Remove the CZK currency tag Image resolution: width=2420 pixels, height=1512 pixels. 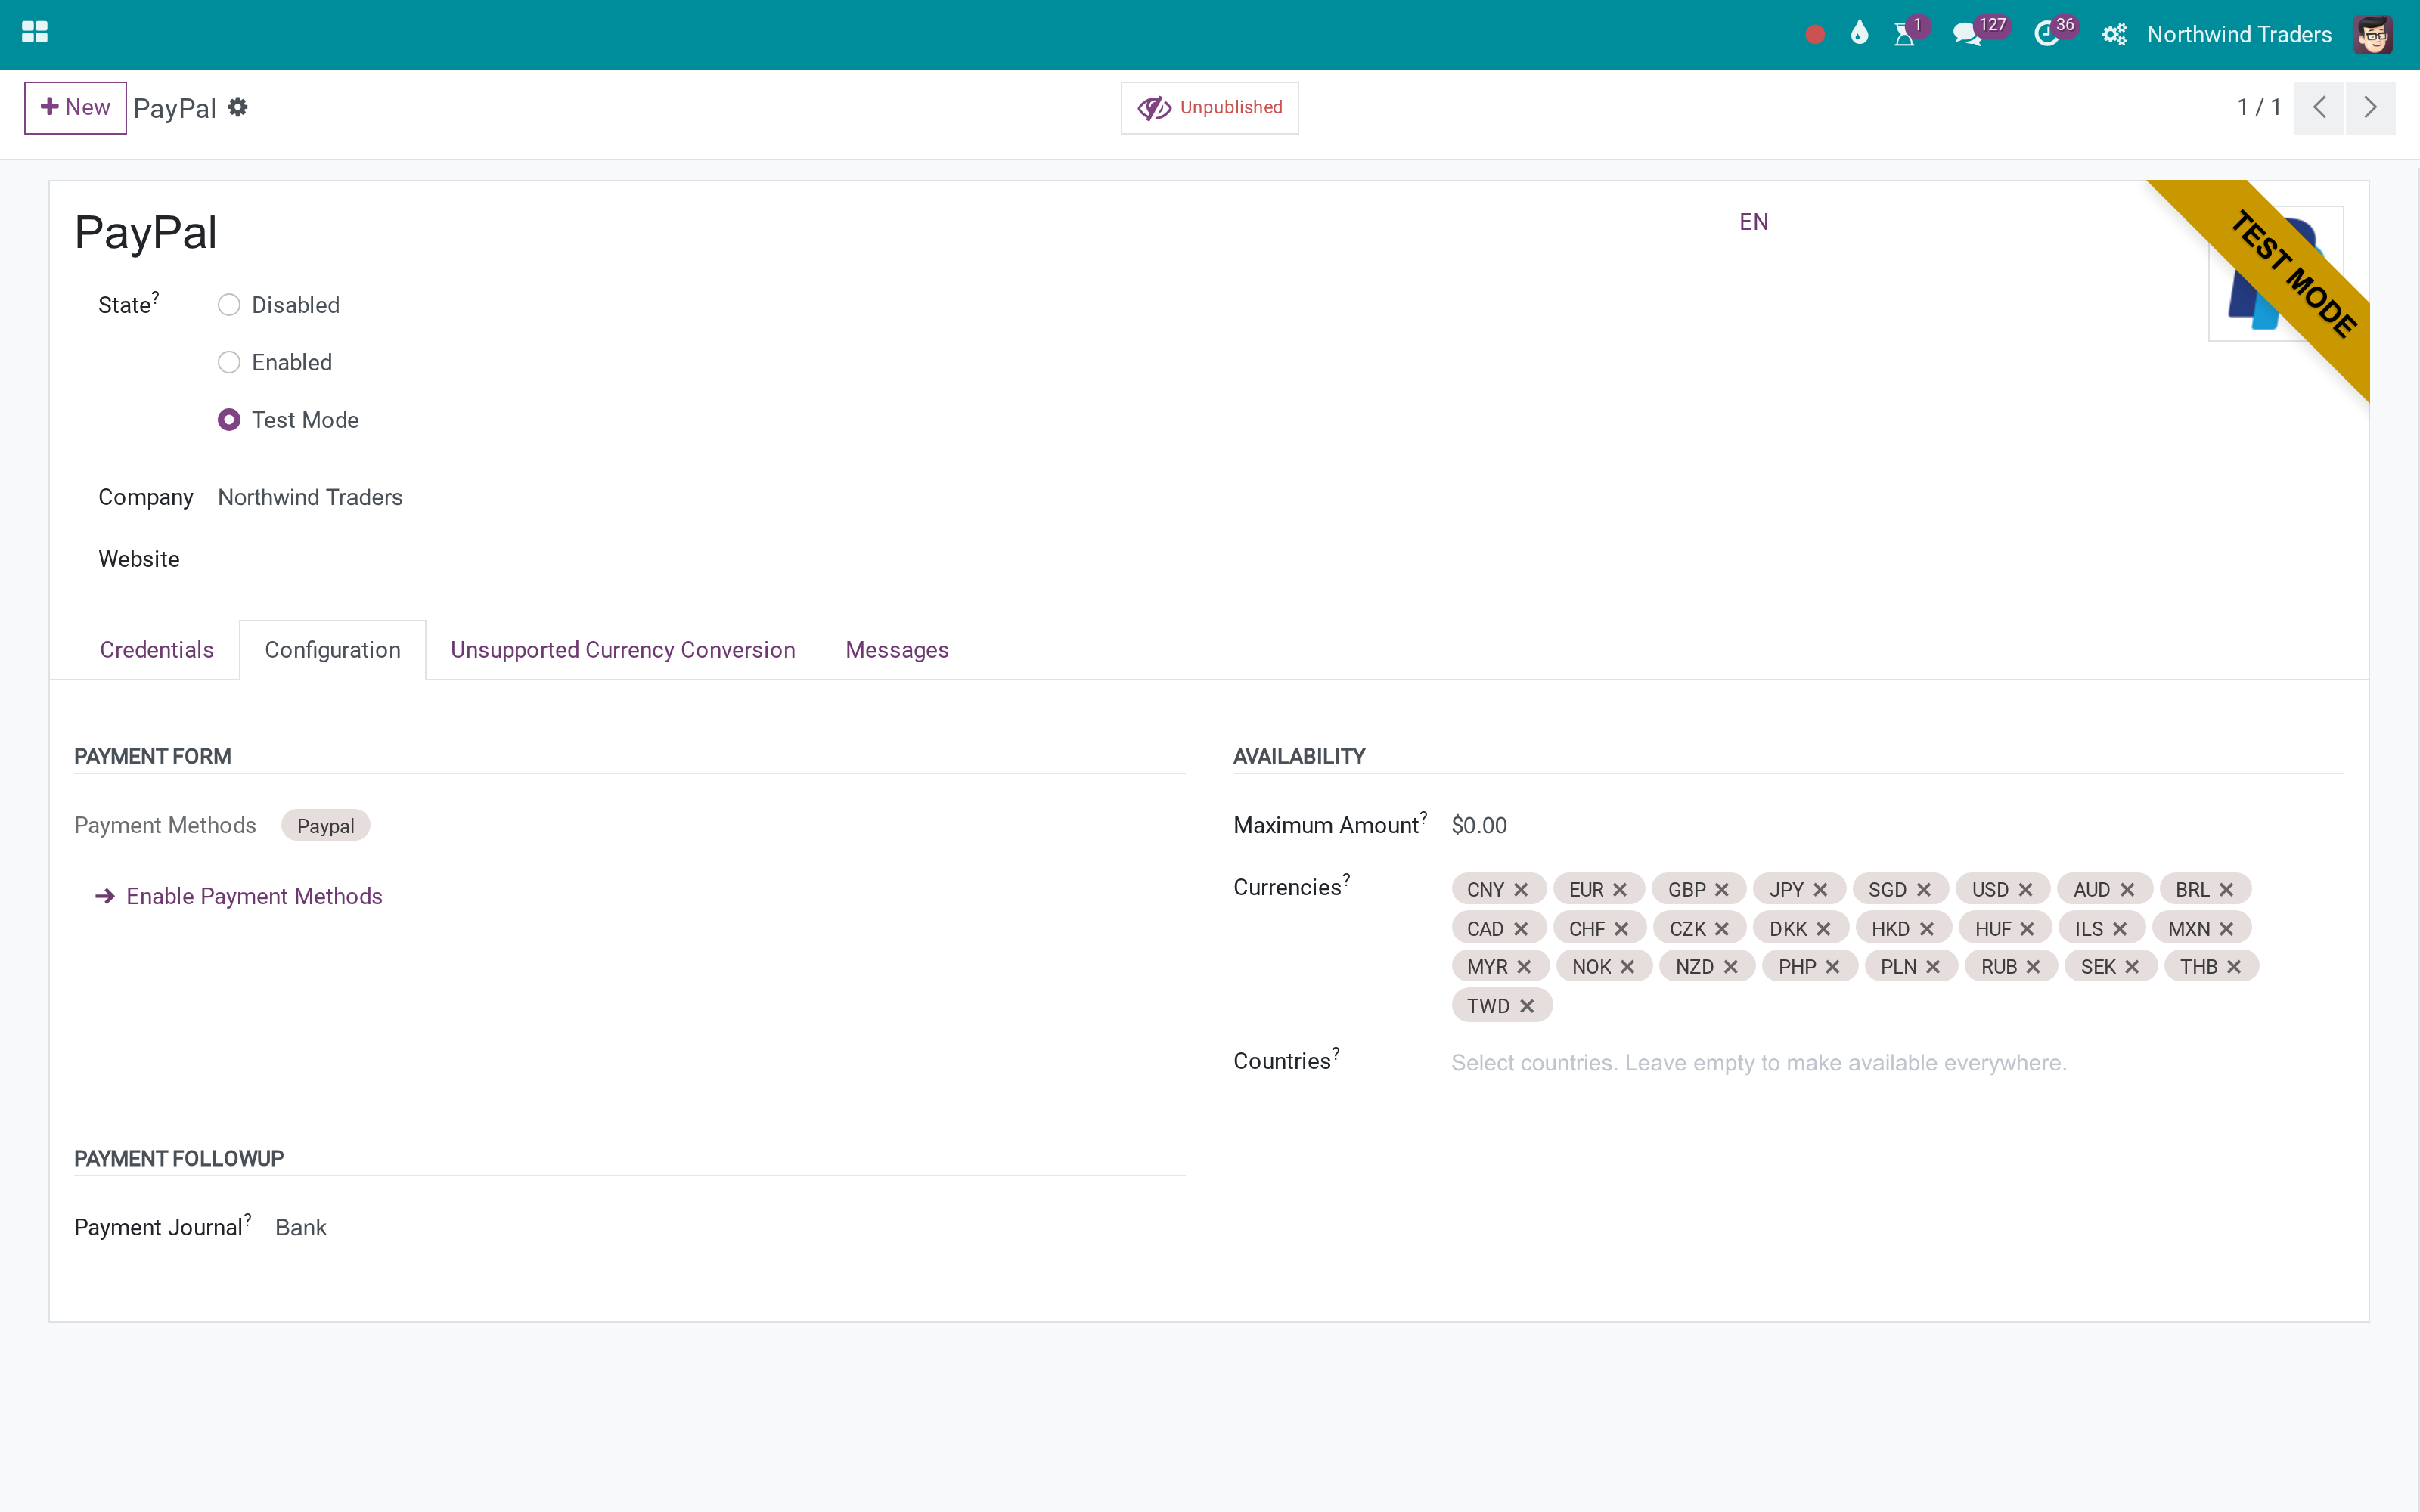pyautogui.click(x=1722, y=929)
